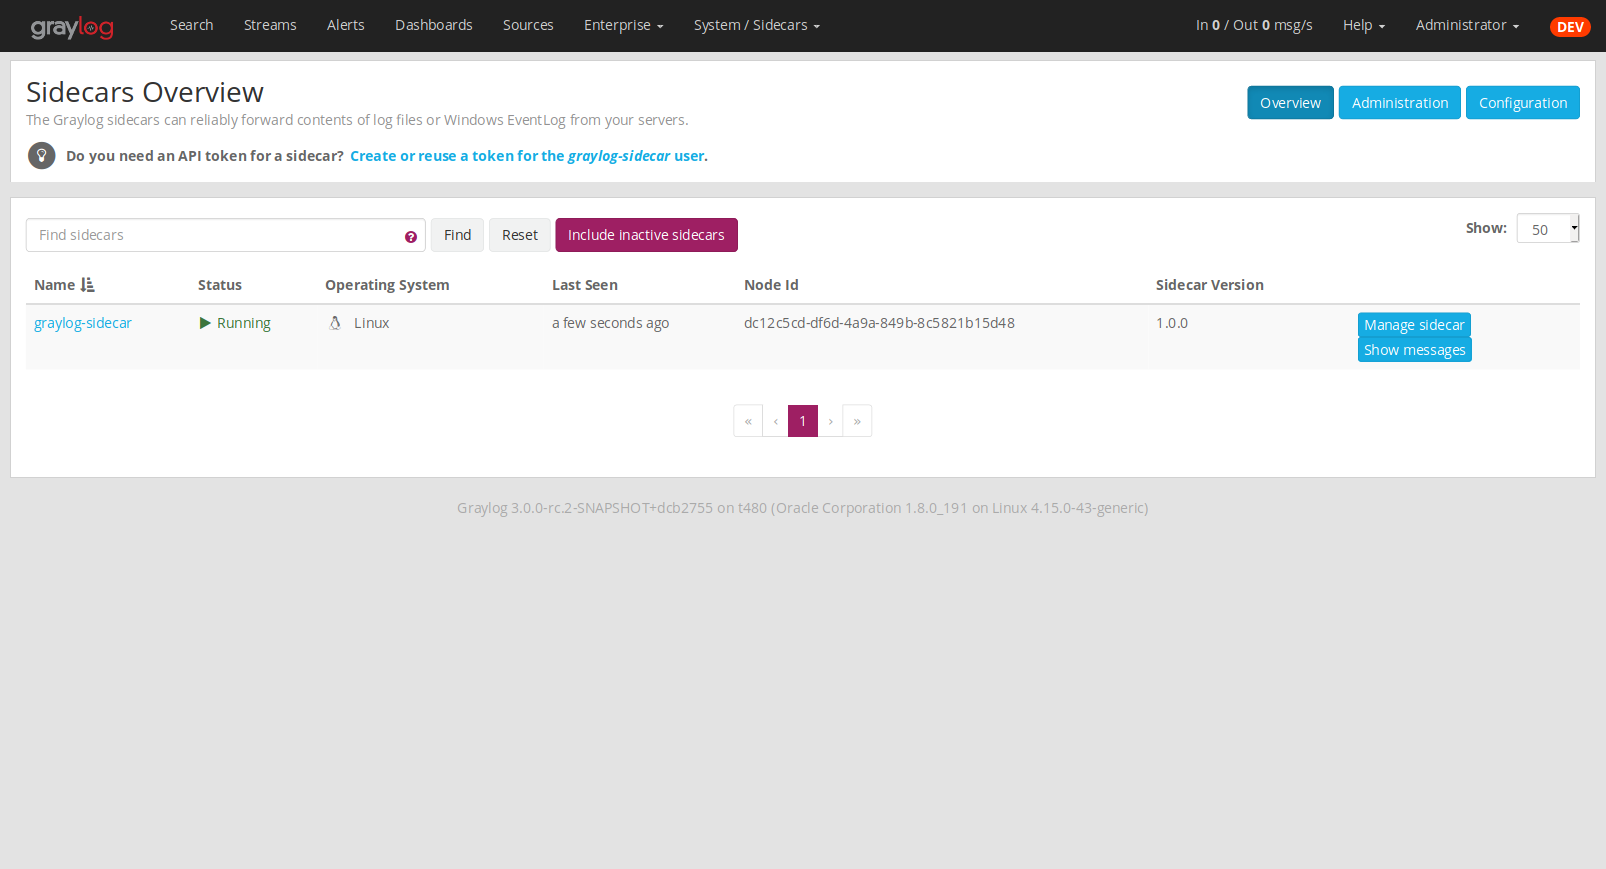The width and height of the screenshot is (1606, 869).
Task: Expand the System / Sidecars menu
Action: point(756,25)
